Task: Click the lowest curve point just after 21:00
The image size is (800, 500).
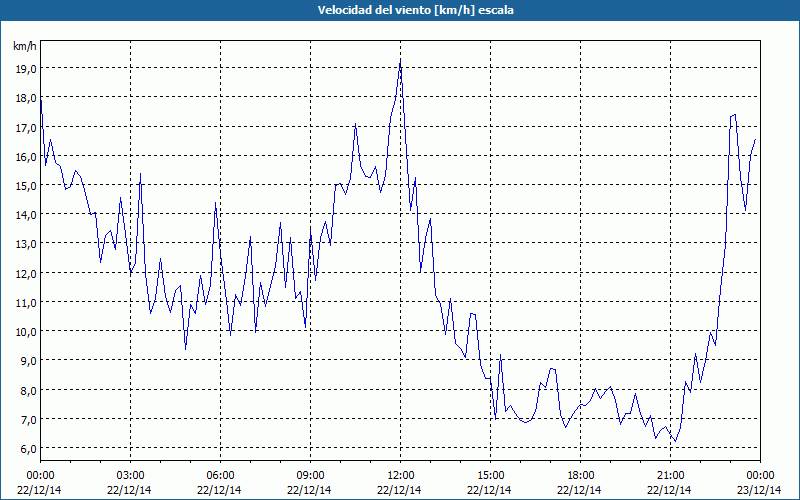Action: [676, 441]
